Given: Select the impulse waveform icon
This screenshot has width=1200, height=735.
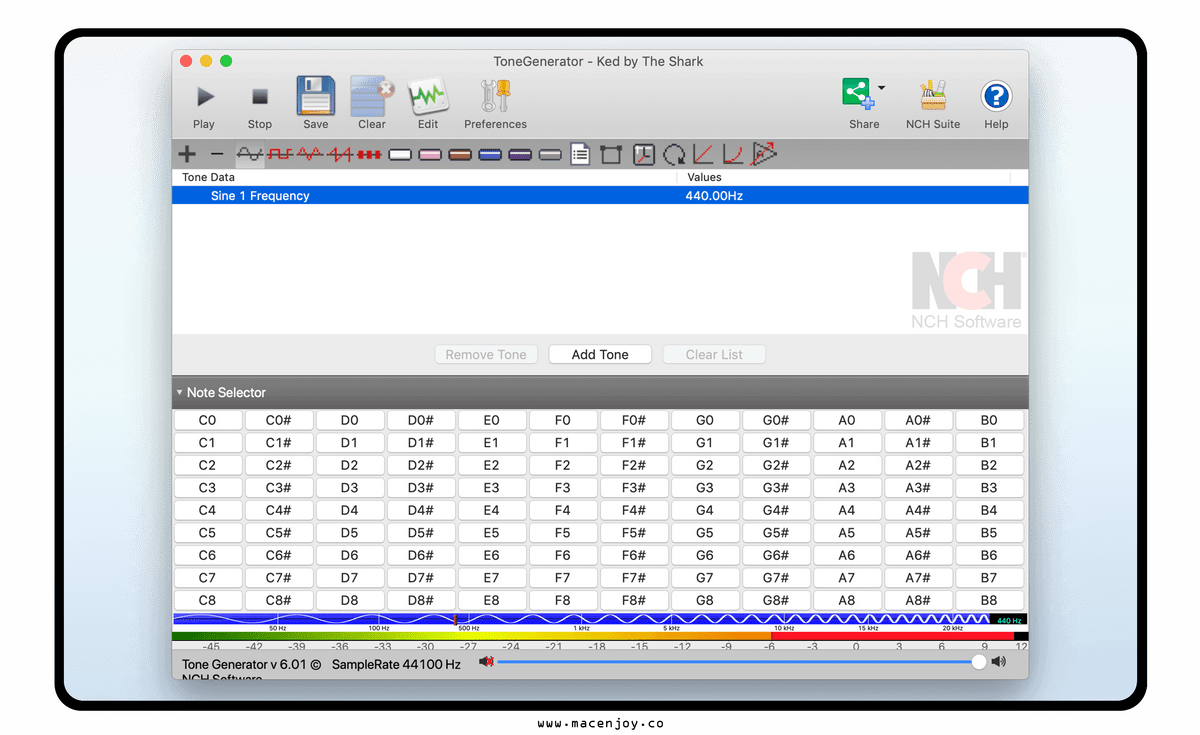Looking at the screenshot, I should (x=370, y=154).
